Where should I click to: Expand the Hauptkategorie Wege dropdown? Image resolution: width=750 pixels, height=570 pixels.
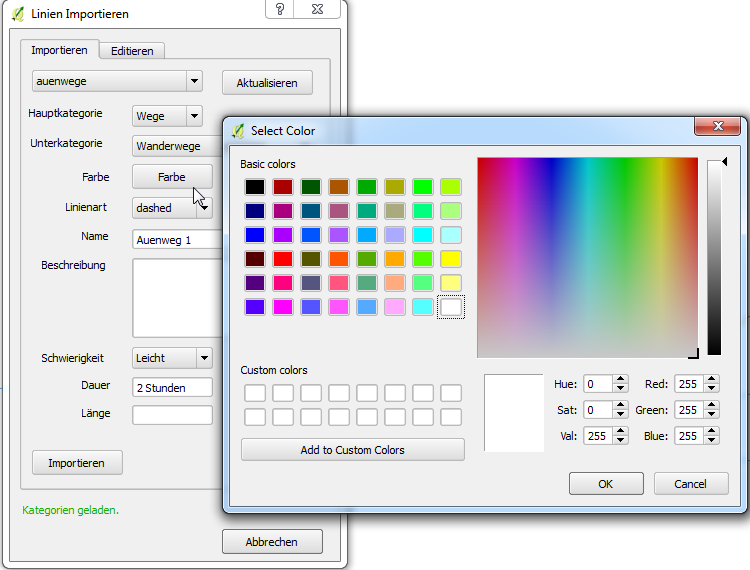point(194,116)
